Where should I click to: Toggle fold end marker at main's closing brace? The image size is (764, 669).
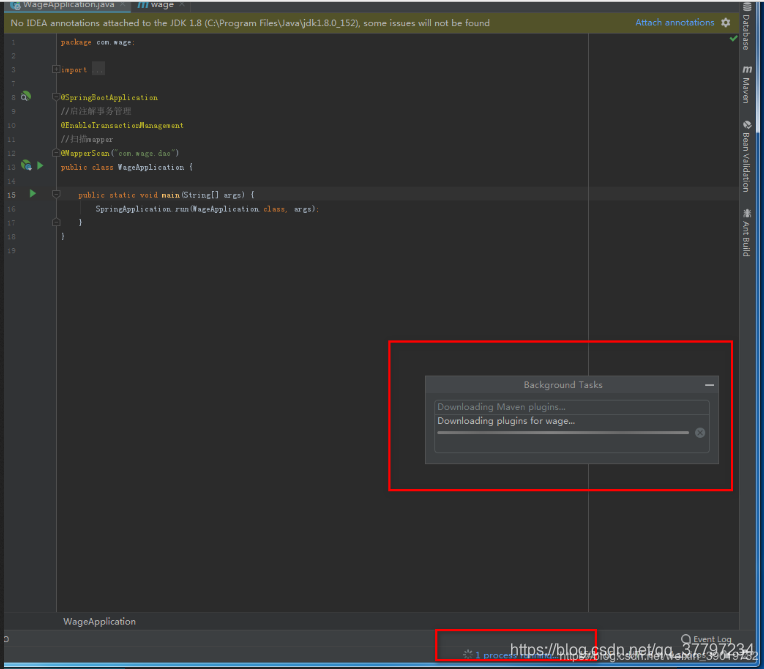(56, 222)
